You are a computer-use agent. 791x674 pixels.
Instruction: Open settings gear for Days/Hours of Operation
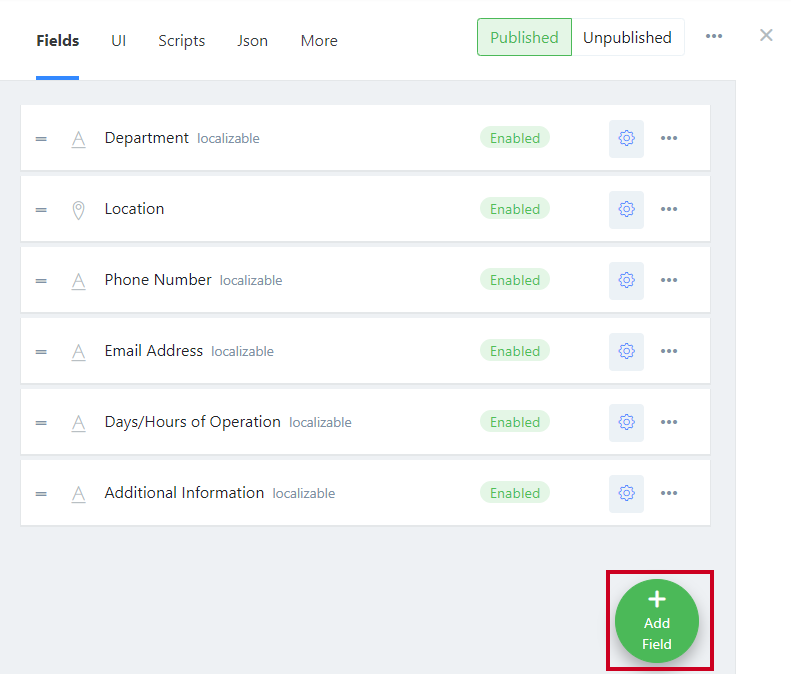(626, 423)
